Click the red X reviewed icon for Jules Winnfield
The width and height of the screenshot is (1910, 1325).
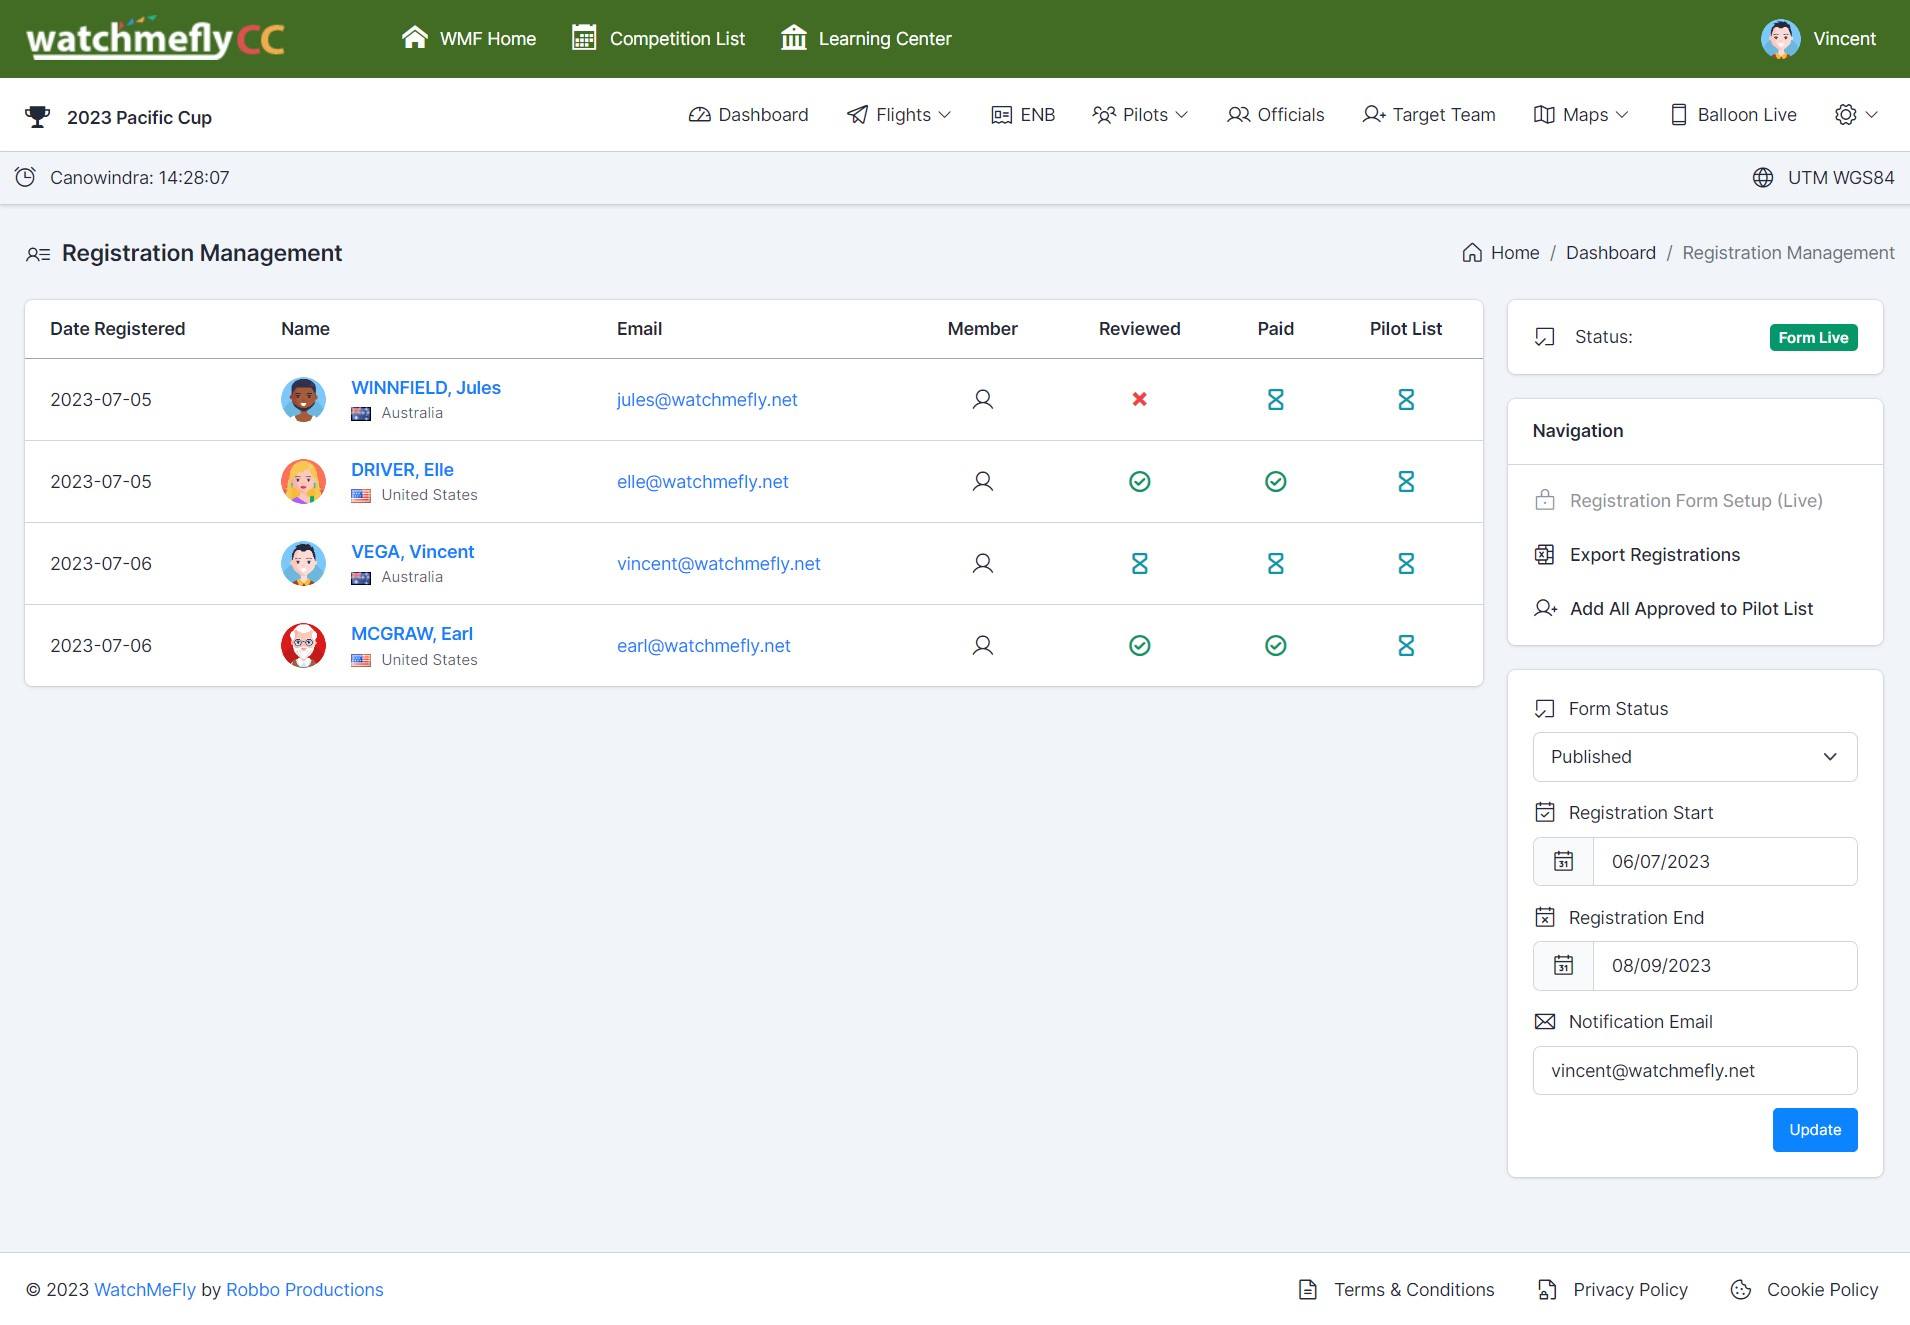[1139, 399]
